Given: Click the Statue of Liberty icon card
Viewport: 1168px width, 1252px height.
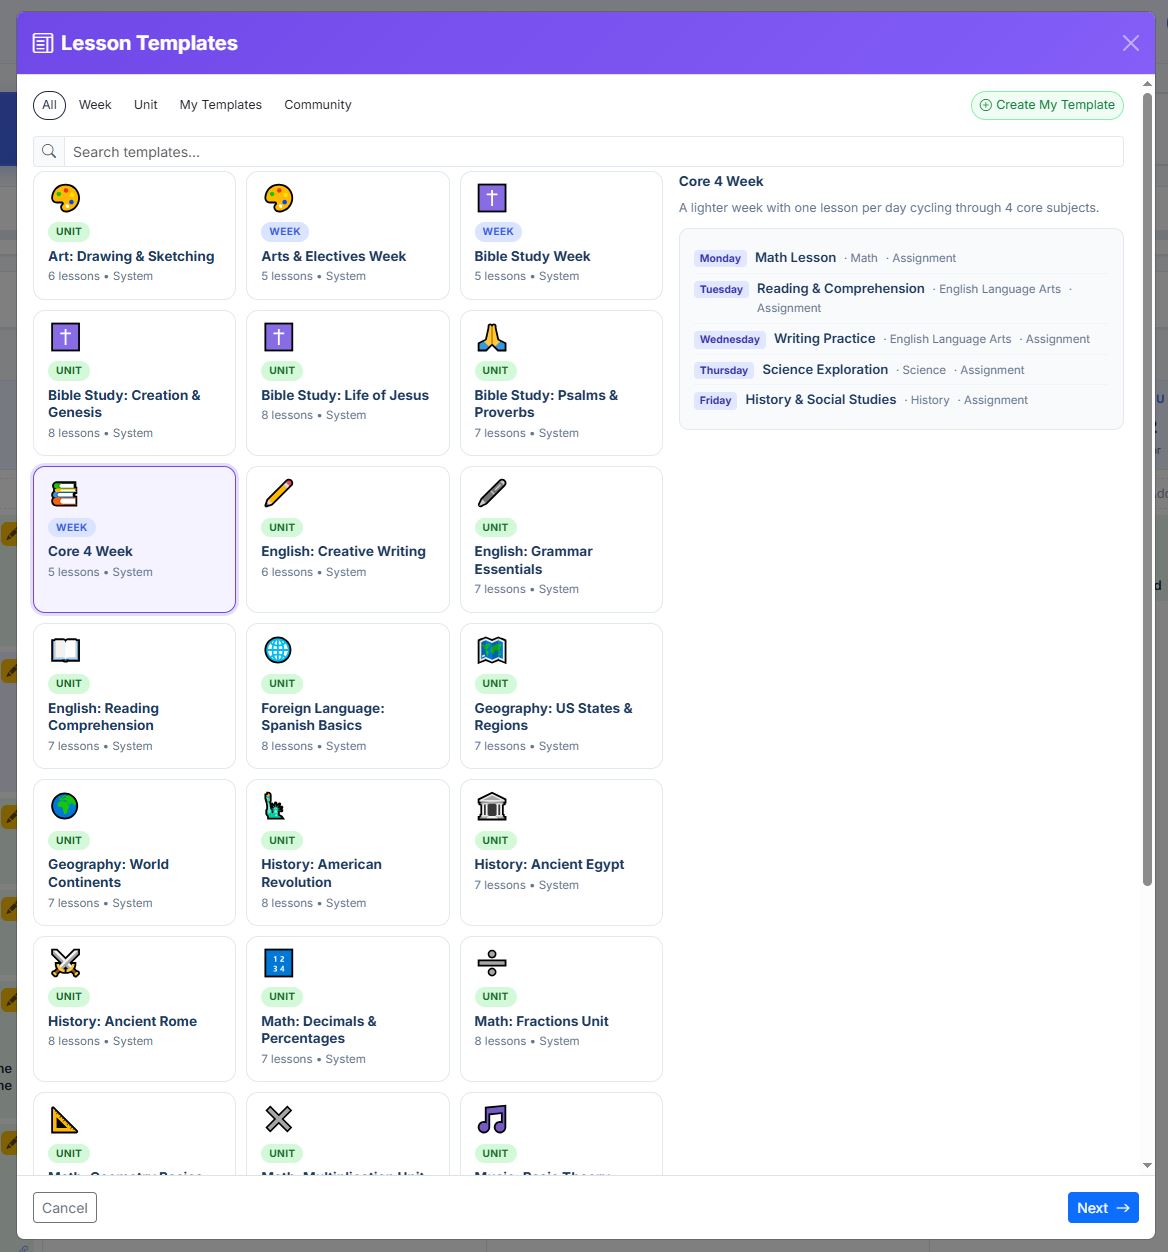Looking at the screenshot, I should click(348, 852).
